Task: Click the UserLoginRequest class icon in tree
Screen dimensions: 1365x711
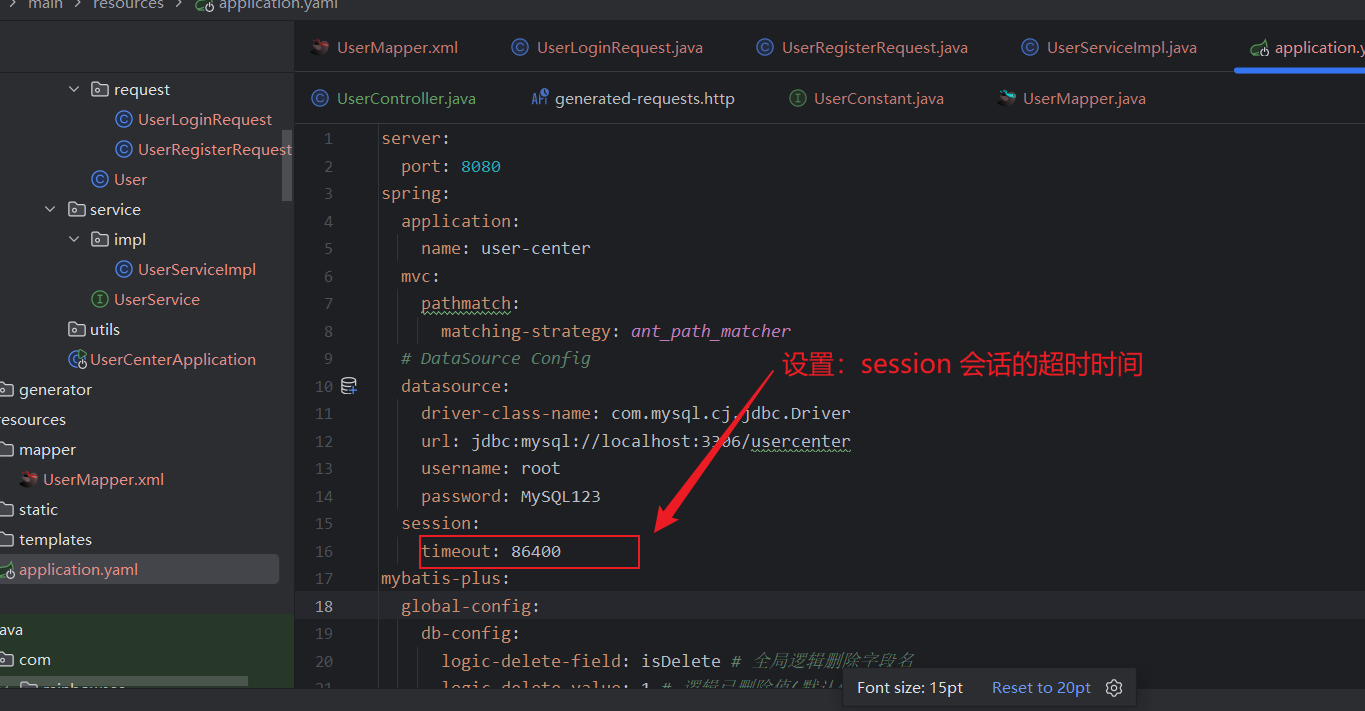Action: [124, 119]
